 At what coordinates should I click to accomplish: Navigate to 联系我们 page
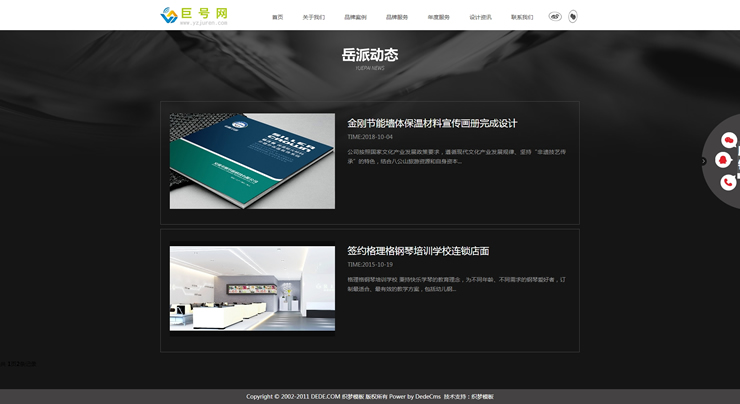pos(522,17)
